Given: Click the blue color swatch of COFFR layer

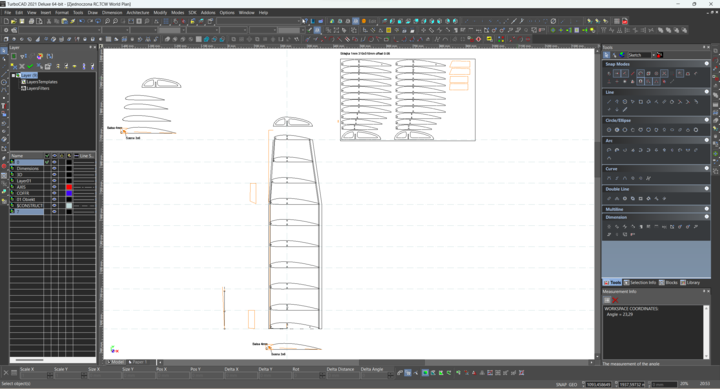Looking at the screenshot, I should click(69, 193).
